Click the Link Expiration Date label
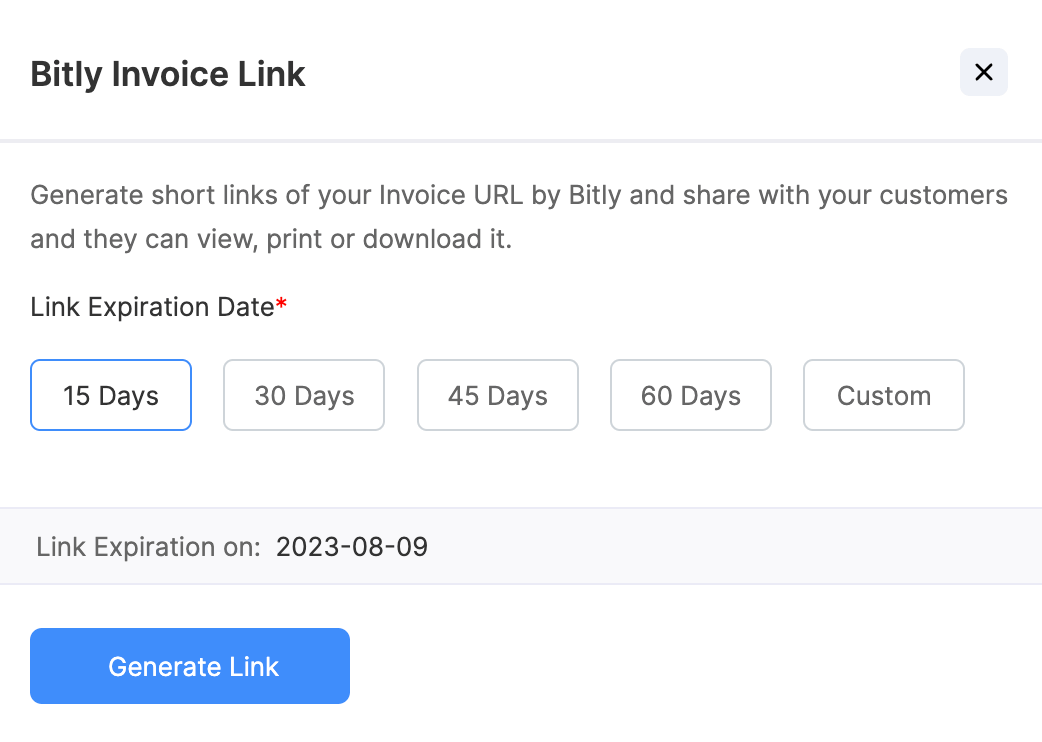Screen dimensions: 1042x742 click(x=150, y=307)
